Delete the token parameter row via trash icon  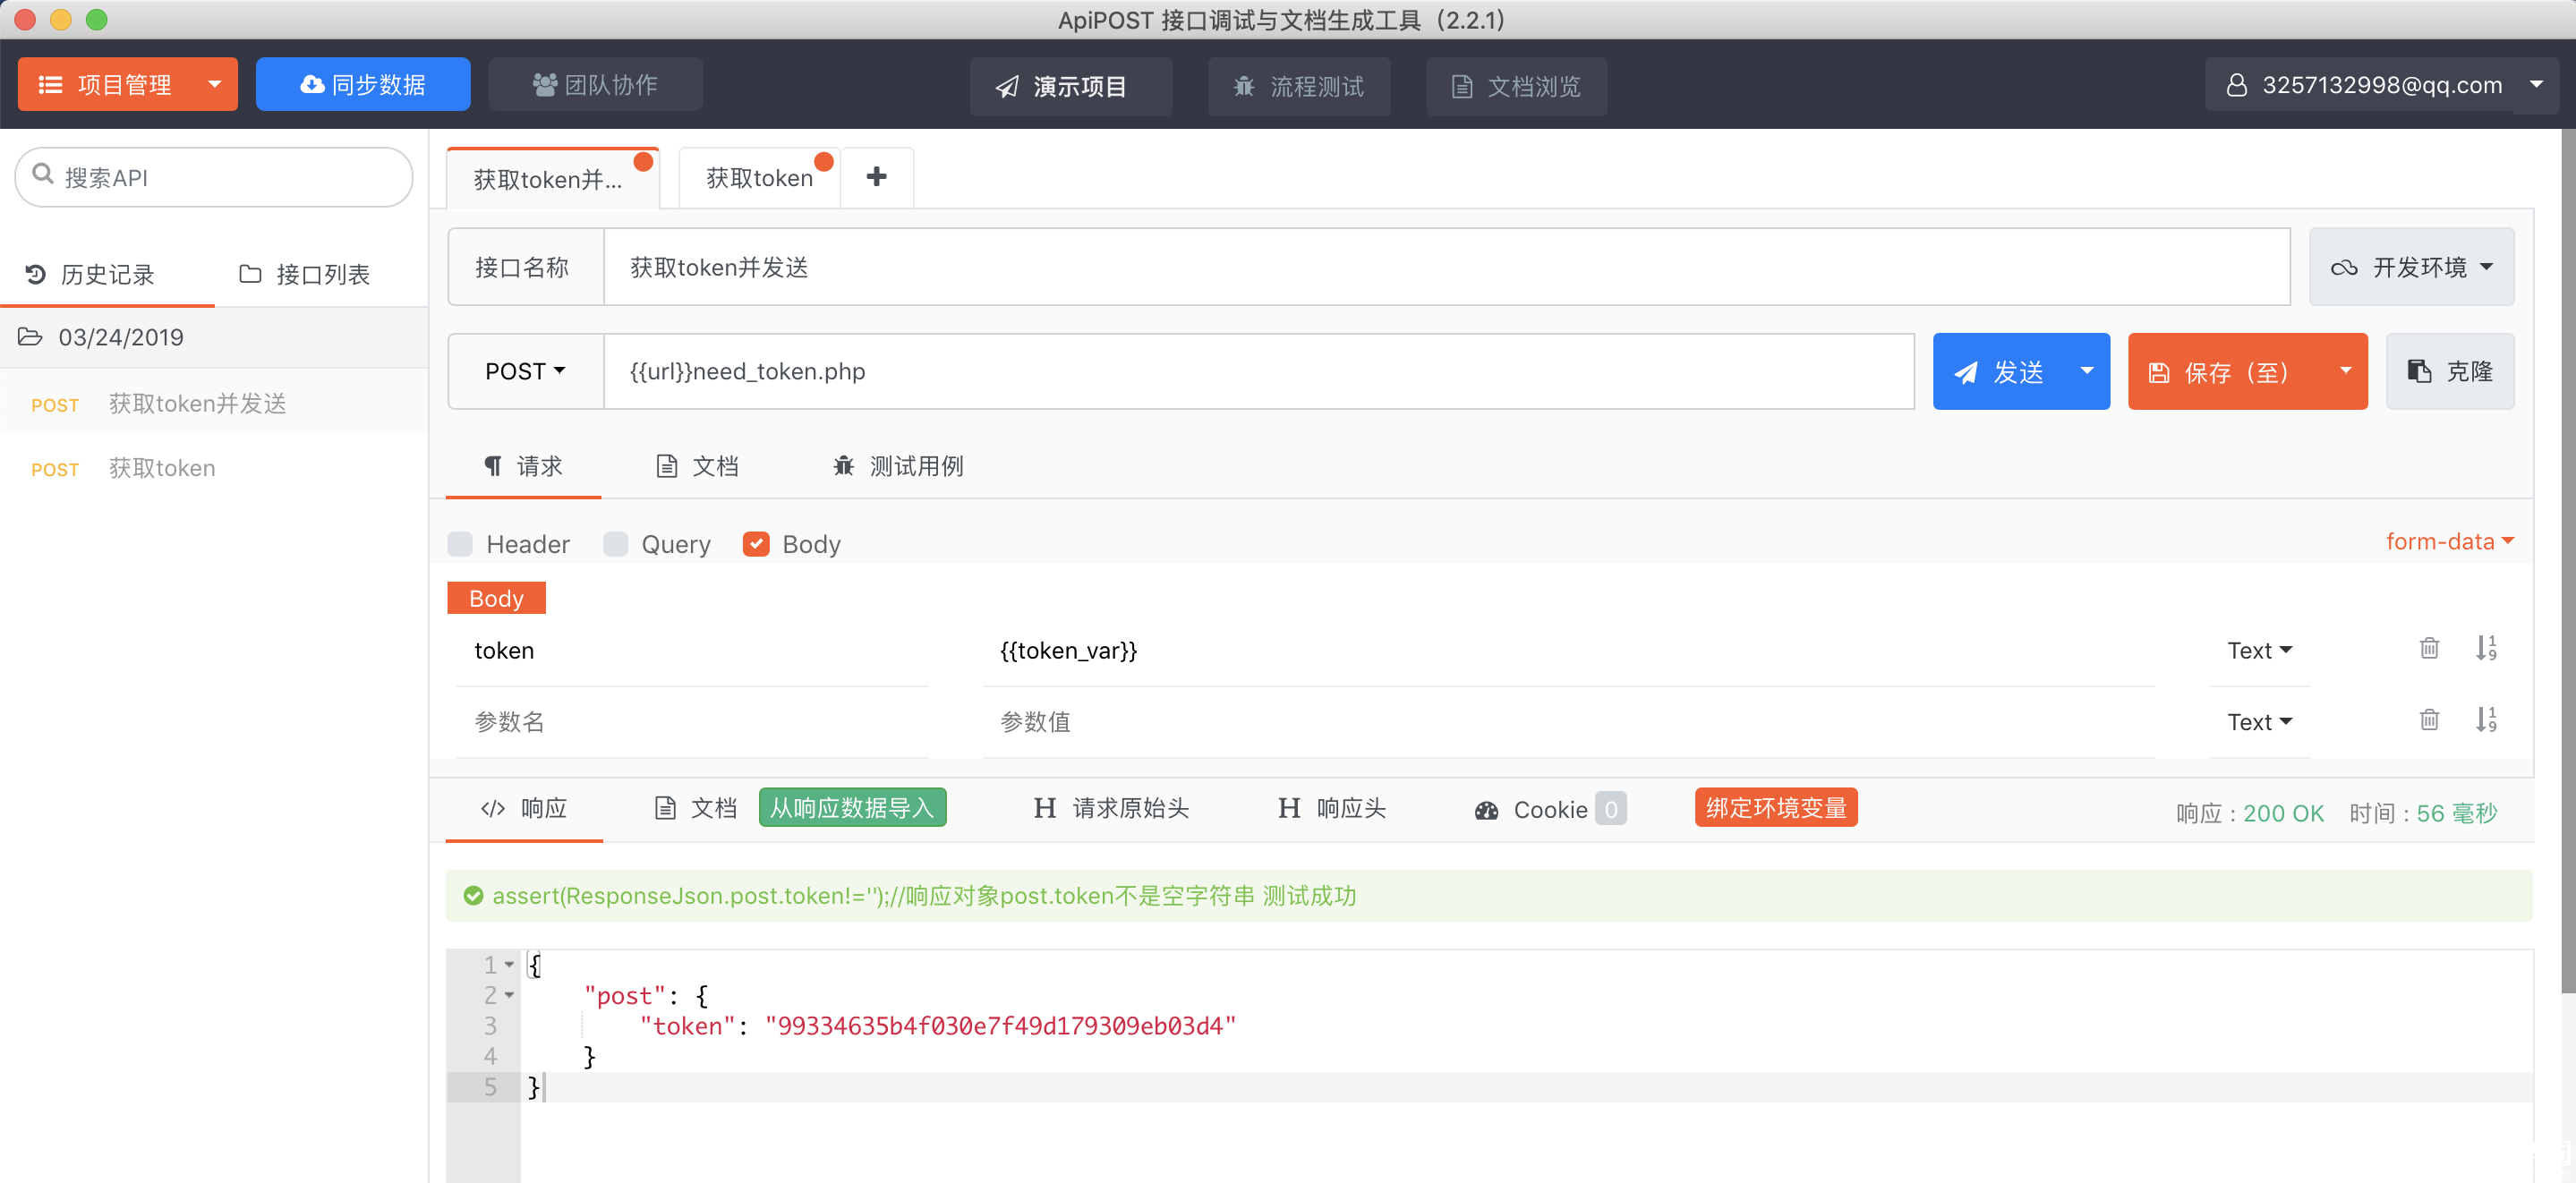(x=2428, y=649)
